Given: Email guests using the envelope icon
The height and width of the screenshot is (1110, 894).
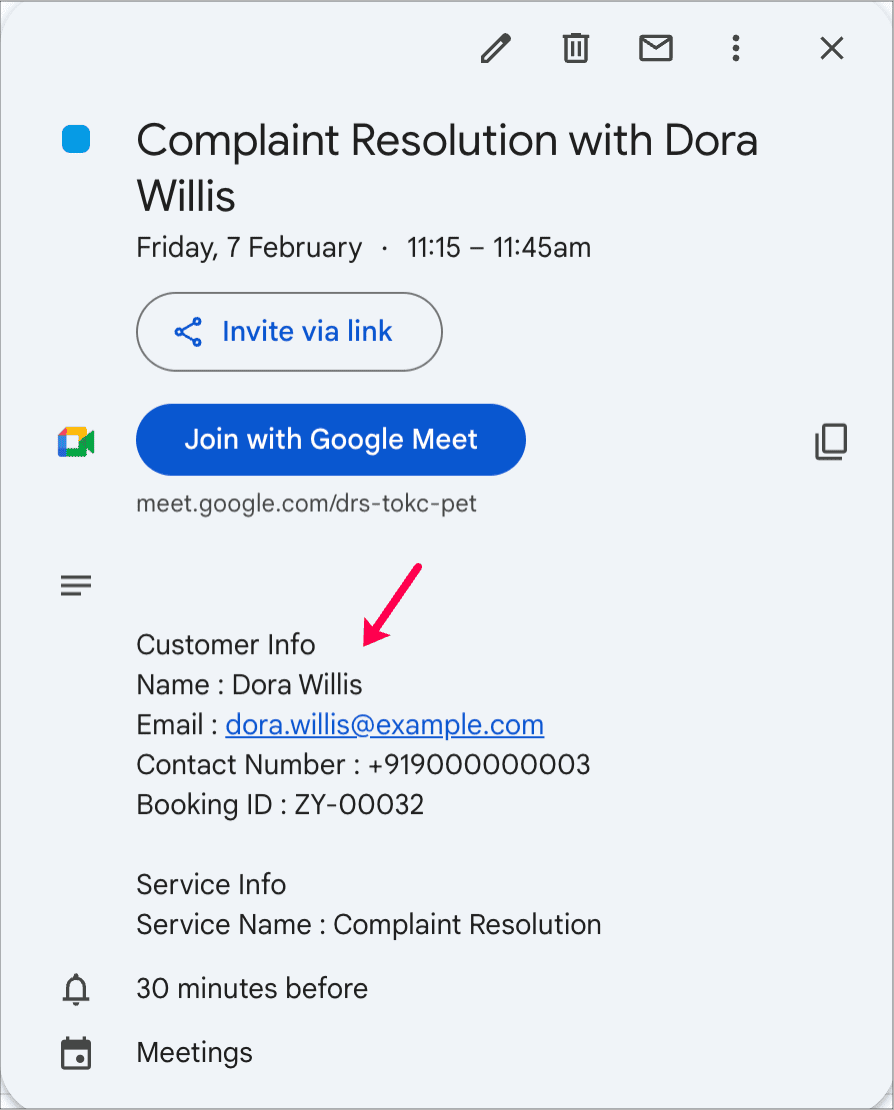Looking at the screenshot, I should (655, 48).
